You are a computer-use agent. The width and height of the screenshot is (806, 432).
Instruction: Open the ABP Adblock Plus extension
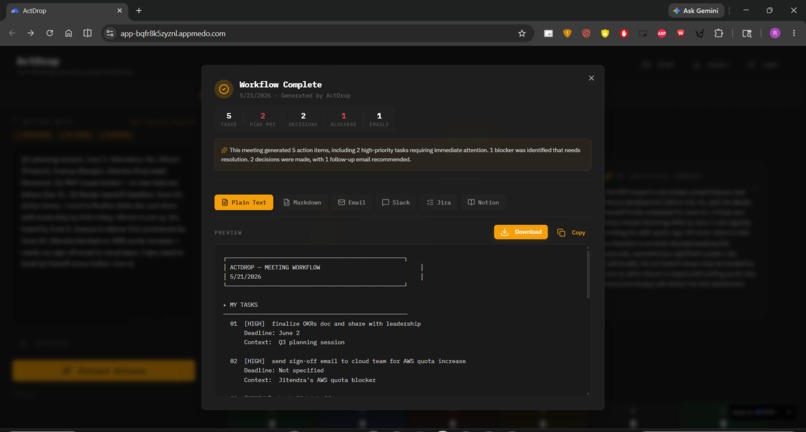[x=662, y=33]
